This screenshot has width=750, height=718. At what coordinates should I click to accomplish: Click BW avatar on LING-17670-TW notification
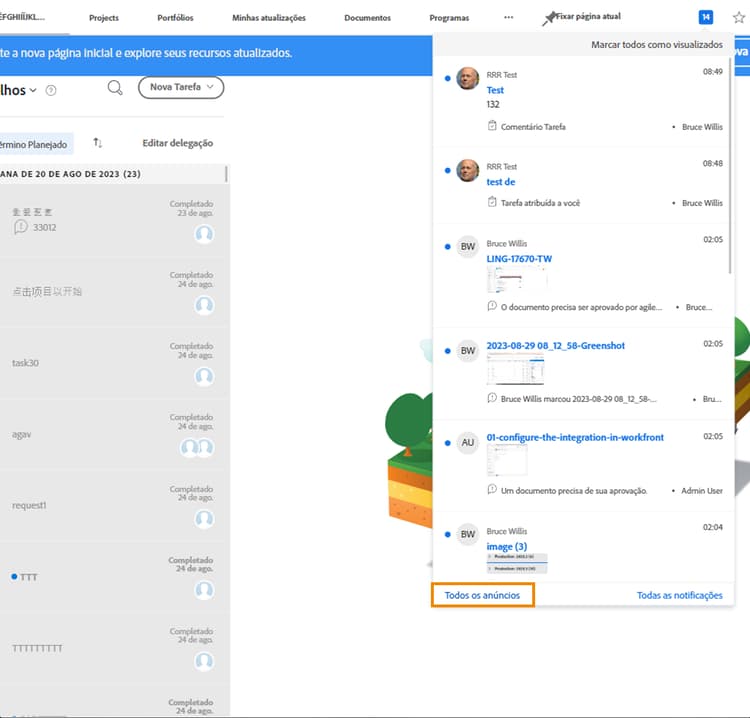pyautogui.click(x=467, y=247)
